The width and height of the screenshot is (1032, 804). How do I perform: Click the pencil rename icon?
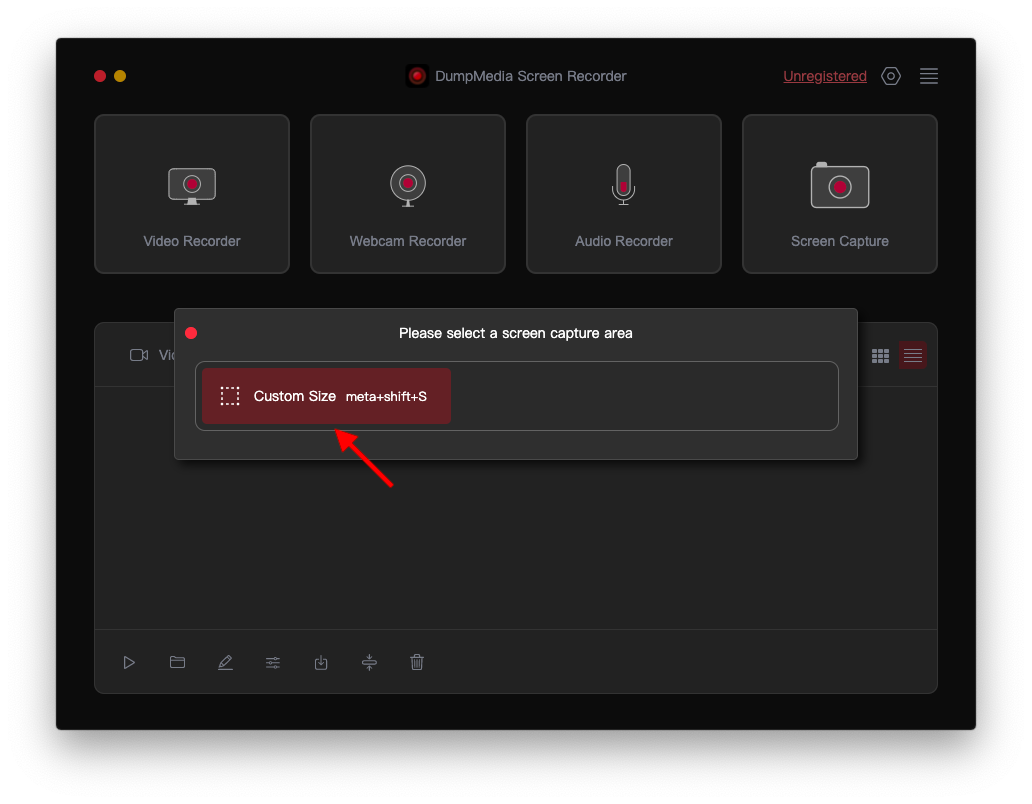pyautogui.click(x=225, y=663)
